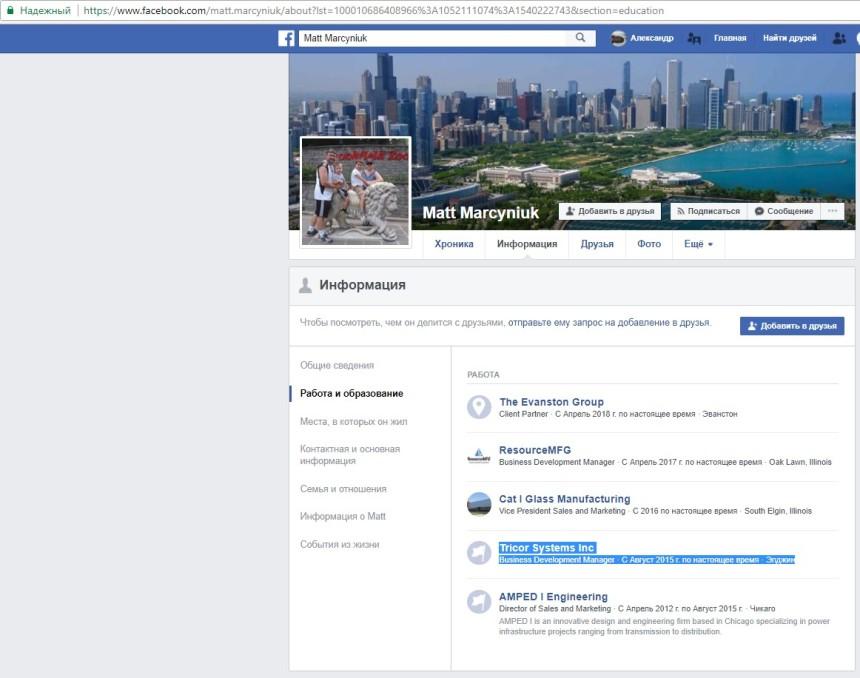
Task: Click the ResourceMFG company logo
Action: [x=479, y=455]
